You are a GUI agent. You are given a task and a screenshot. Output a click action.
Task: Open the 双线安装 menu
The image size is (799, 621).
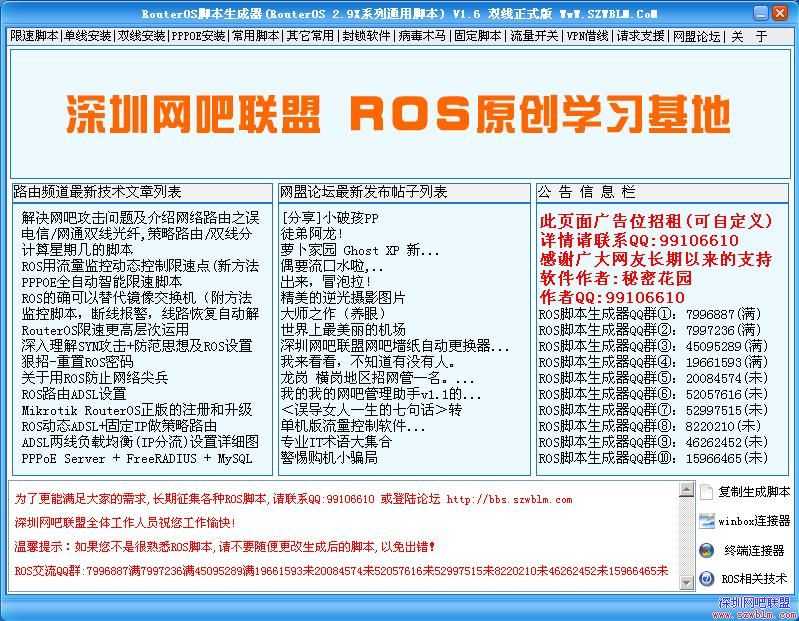[142, 36]
